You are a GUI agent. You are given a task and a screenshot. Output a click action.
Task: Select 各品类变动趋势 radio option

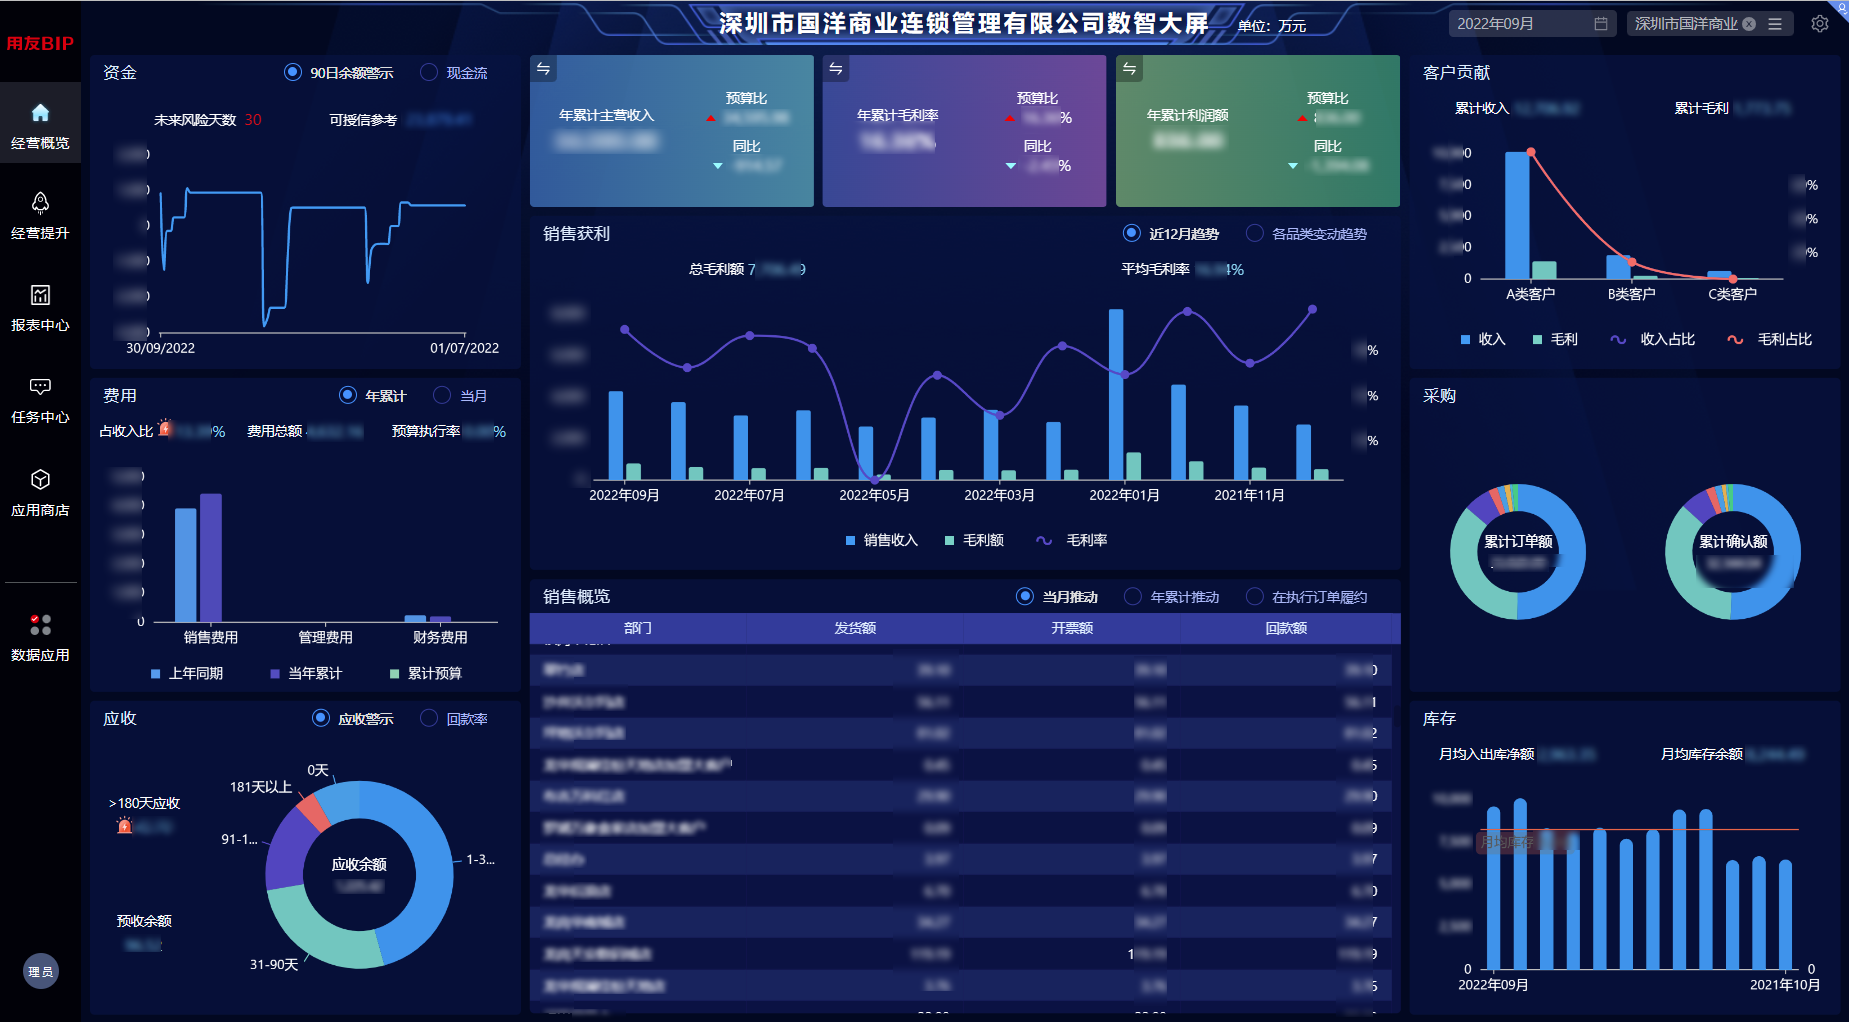pos(1255,233)
